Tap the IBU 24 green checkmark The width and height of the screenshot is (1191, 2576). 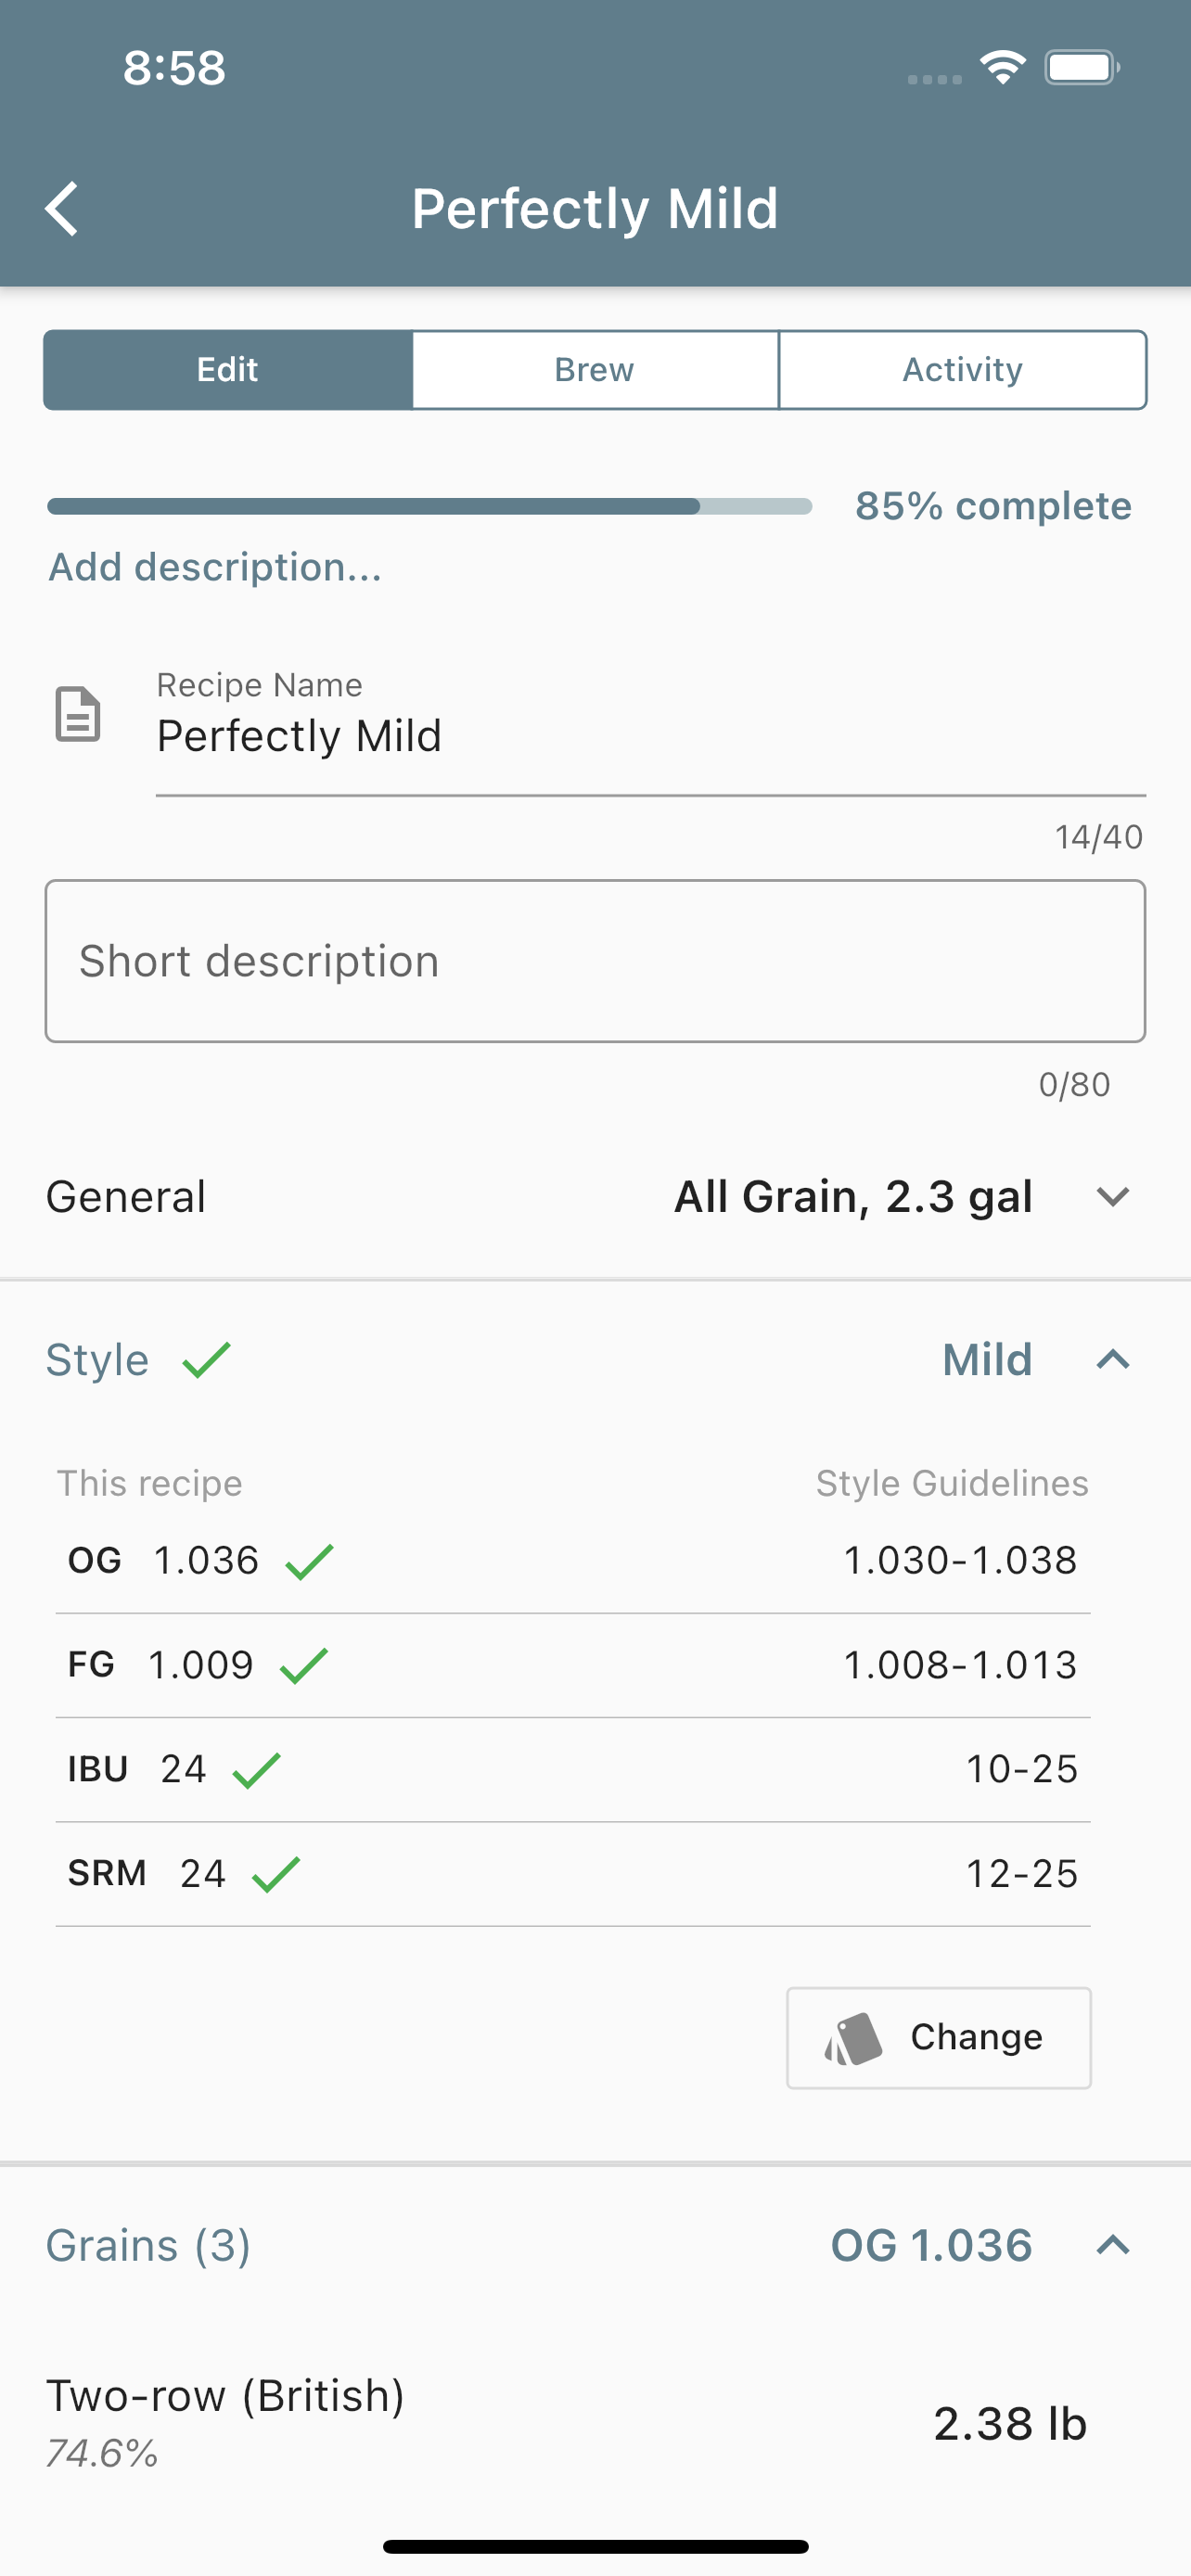coord(257,1769)
